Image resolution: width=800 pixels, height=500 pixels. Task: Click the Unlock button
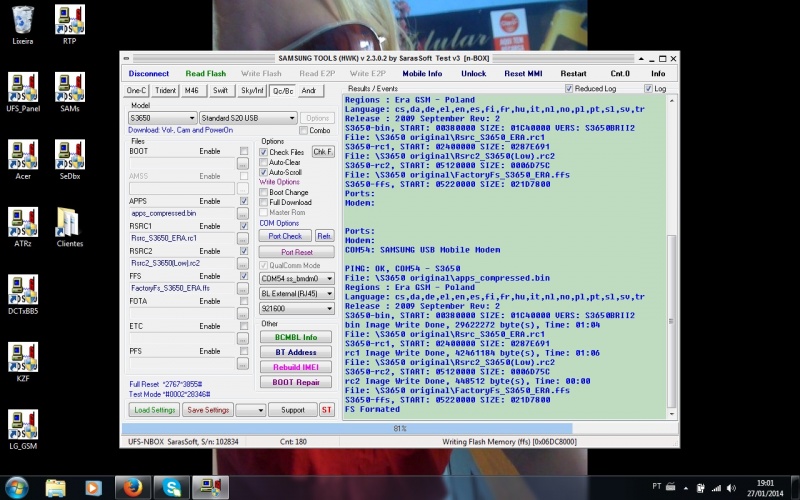coord(473,73)
